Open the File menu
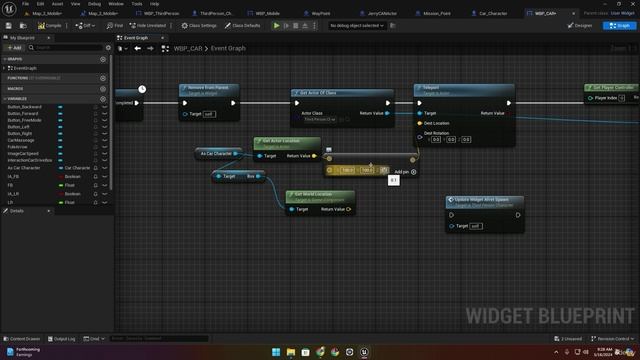 (x=25, y=4)
